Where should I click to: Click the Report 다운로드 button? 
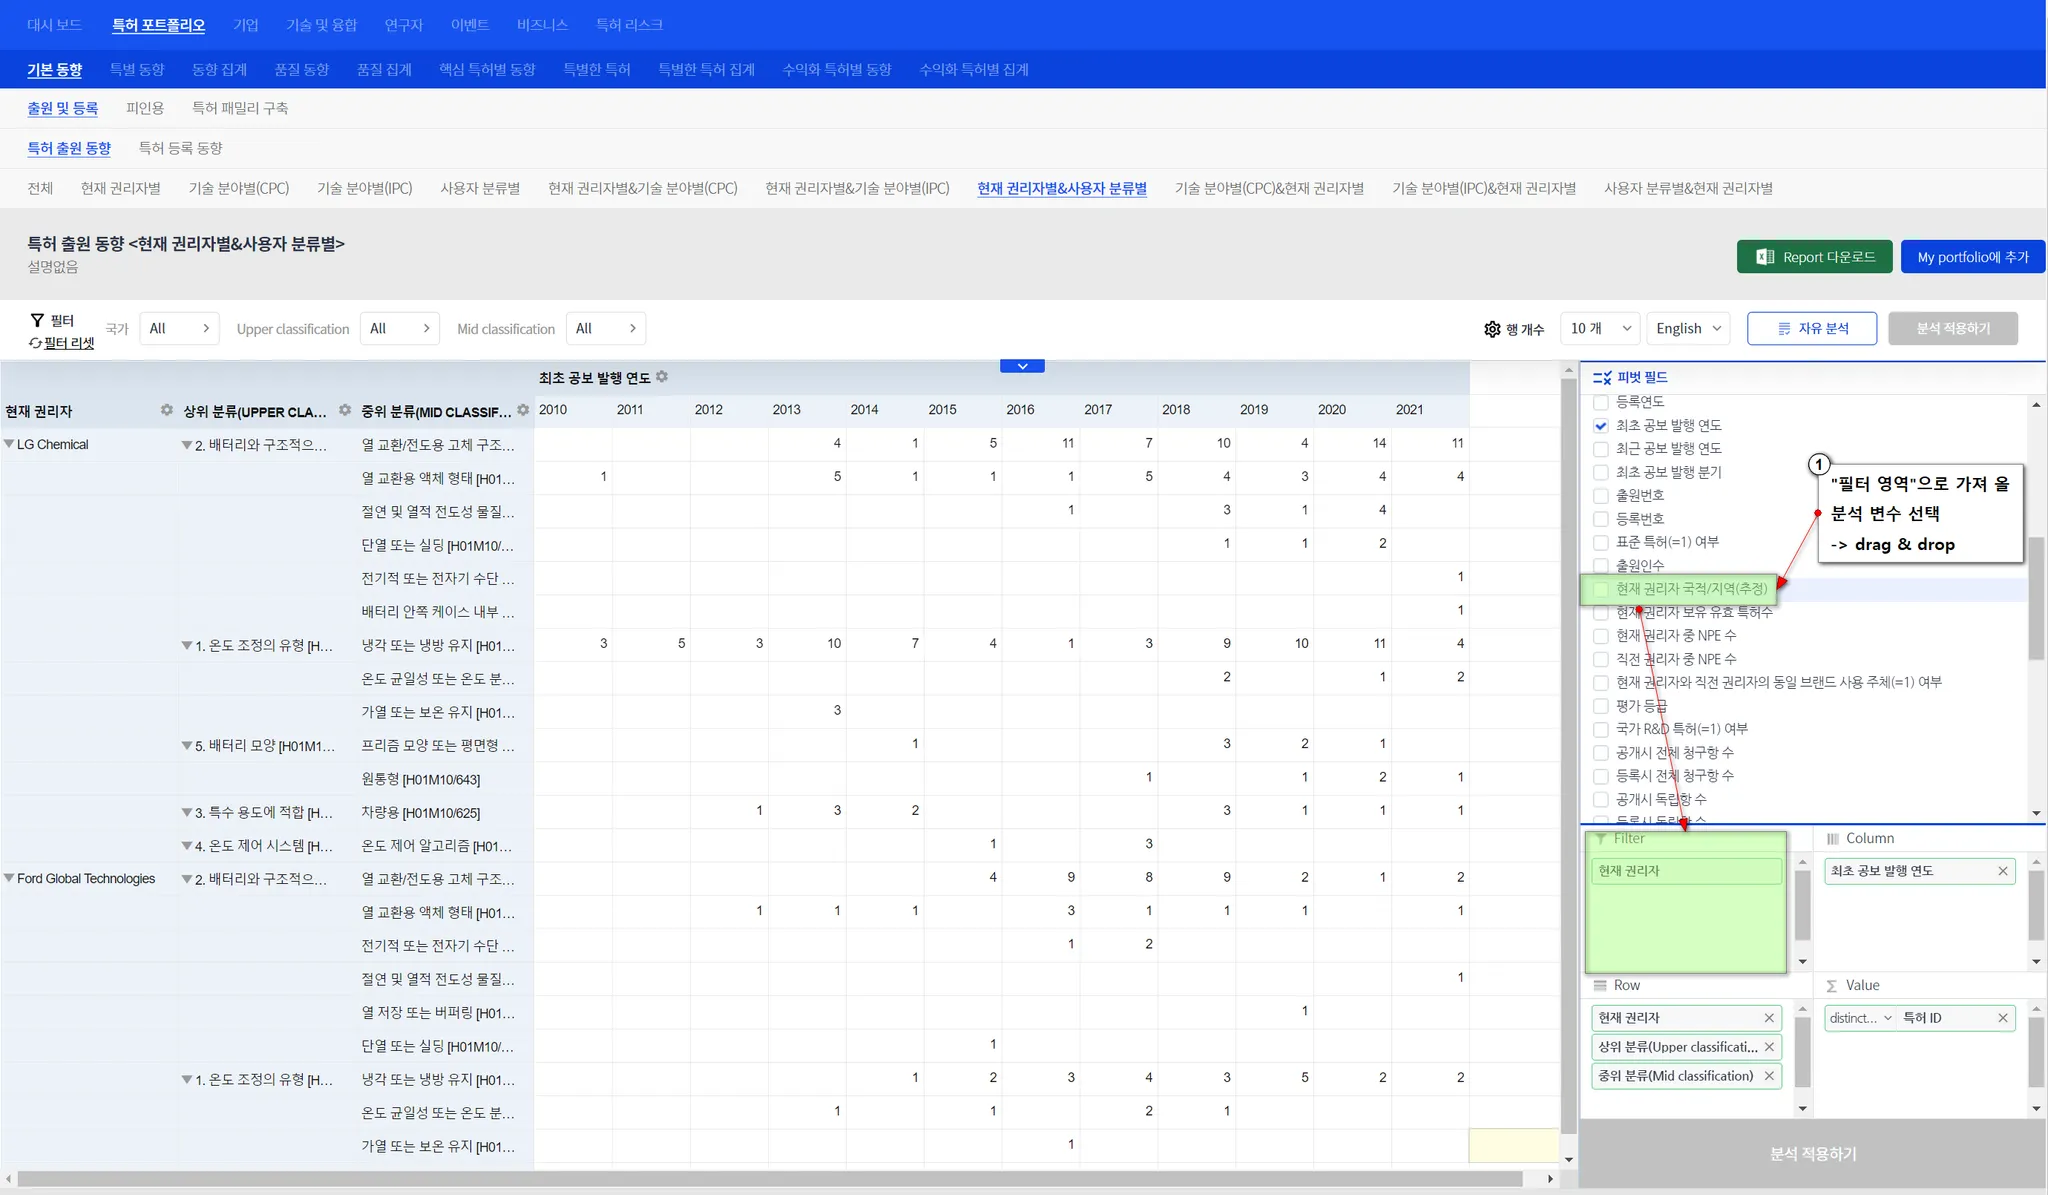point(1814,257)
